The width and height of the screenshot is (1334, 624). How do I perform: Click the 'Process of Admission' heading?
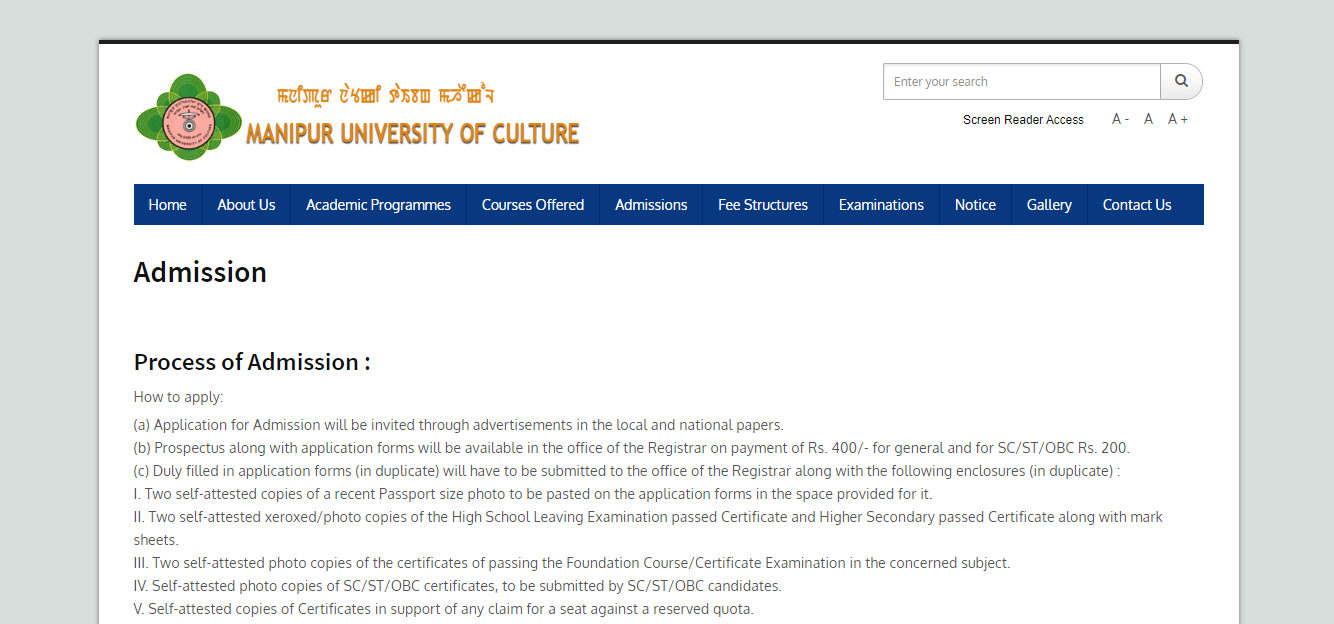[x=252, y=362]
